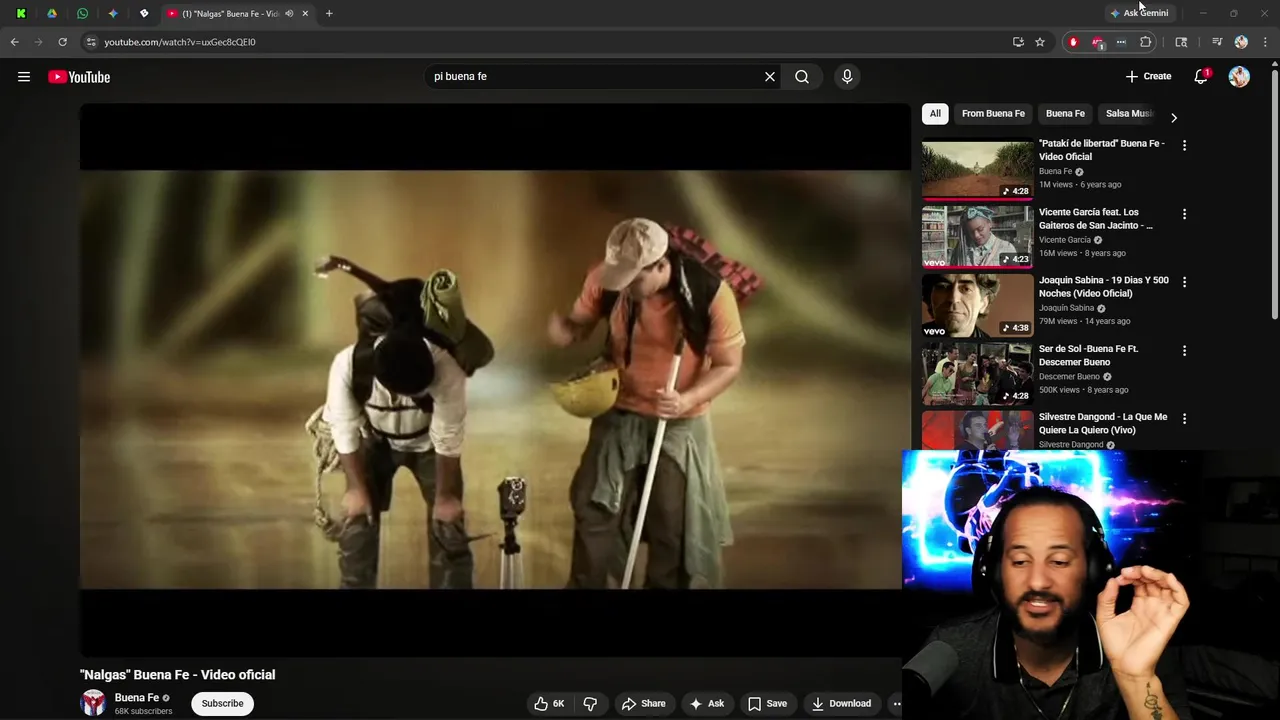Switch to the Google Drive pinned tab
The width and height of the screenshot is (1280, 720).
52,13
